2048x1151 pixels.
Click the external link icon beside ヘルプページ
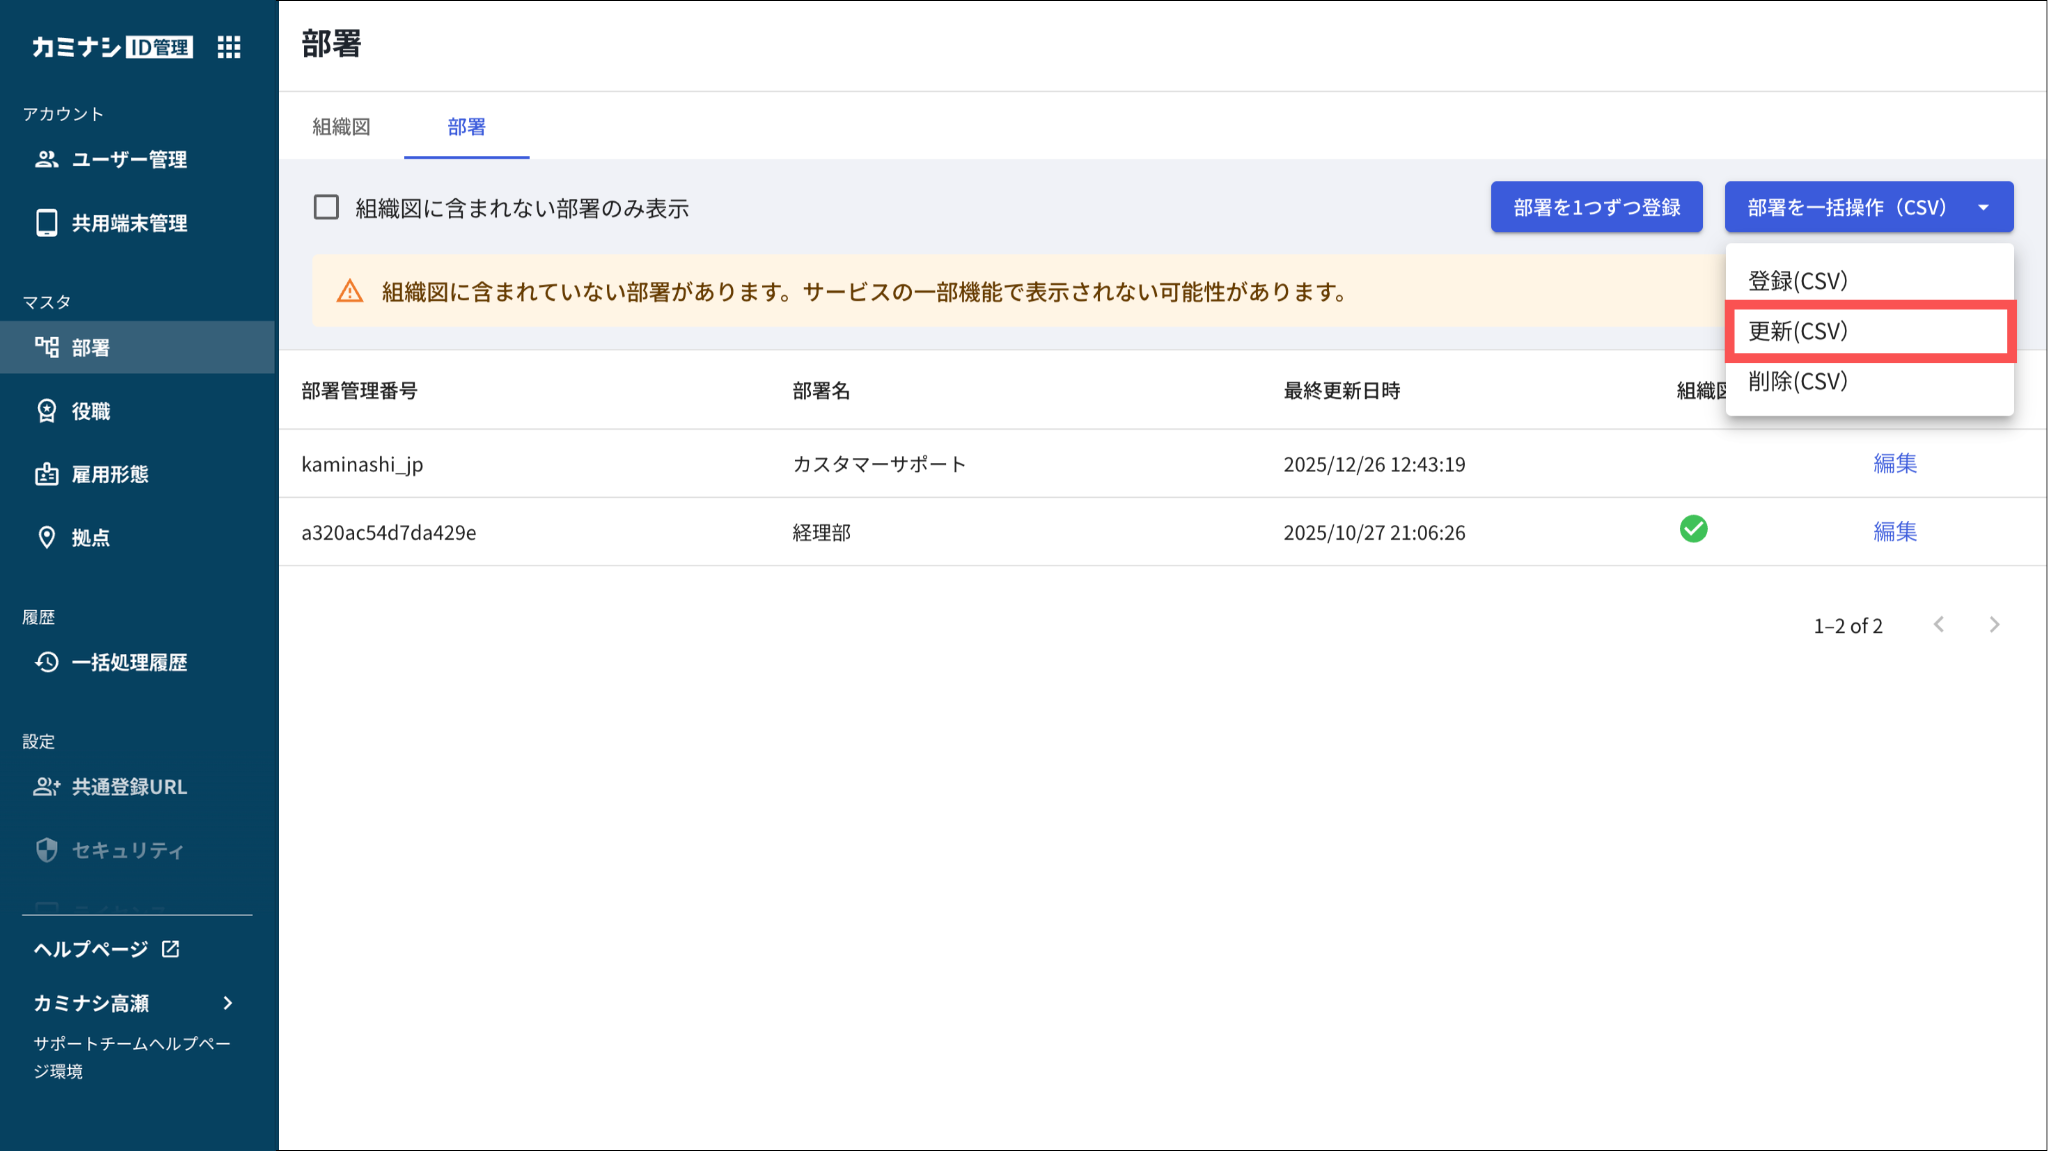click(x=171, y=949)
